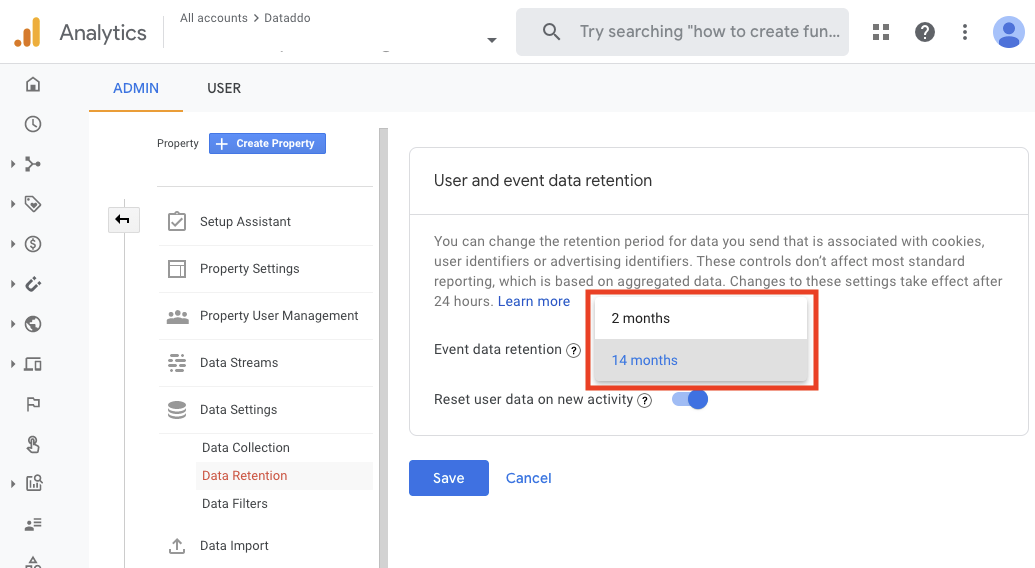This screenshot has width=1035, height=568.
Task: Select the ADMIN tab
Action: coord(136,88)
